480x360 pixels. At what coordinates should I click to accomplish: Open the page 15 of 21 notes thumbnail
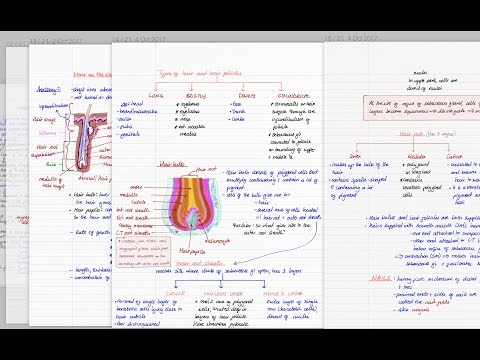point(402,185)
